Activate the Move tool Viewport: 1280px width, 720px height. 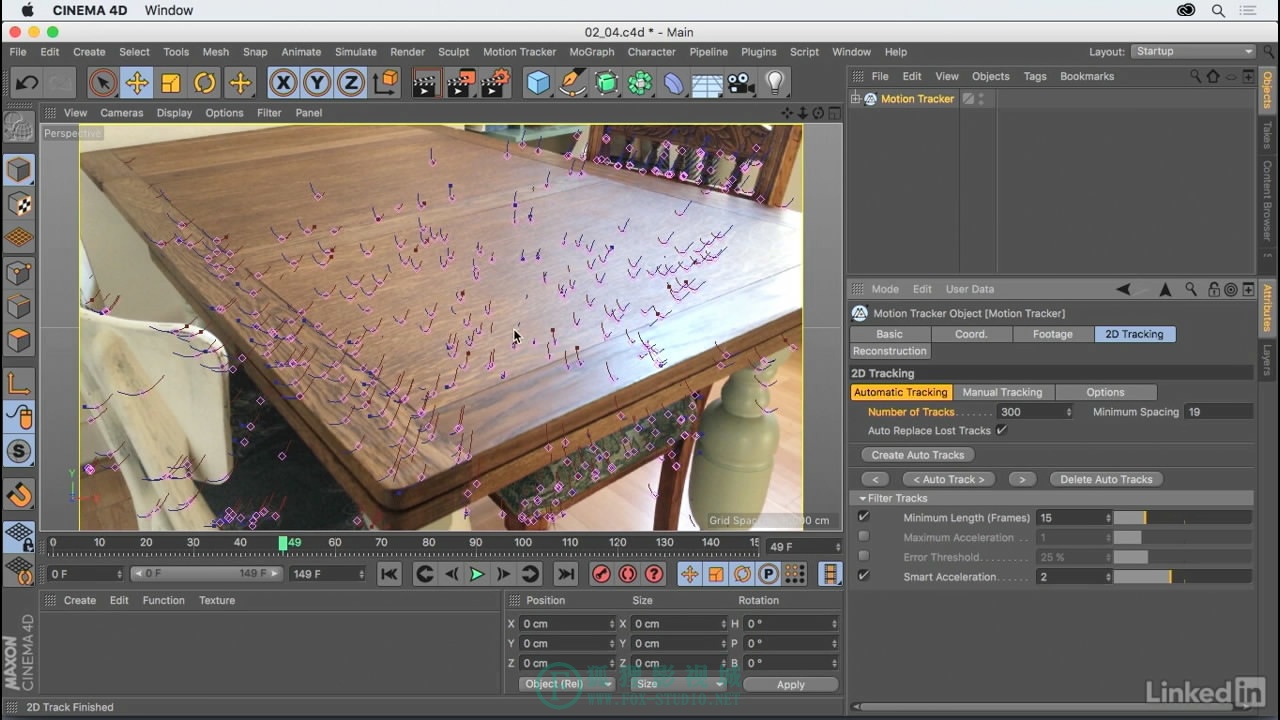point(137,83)
